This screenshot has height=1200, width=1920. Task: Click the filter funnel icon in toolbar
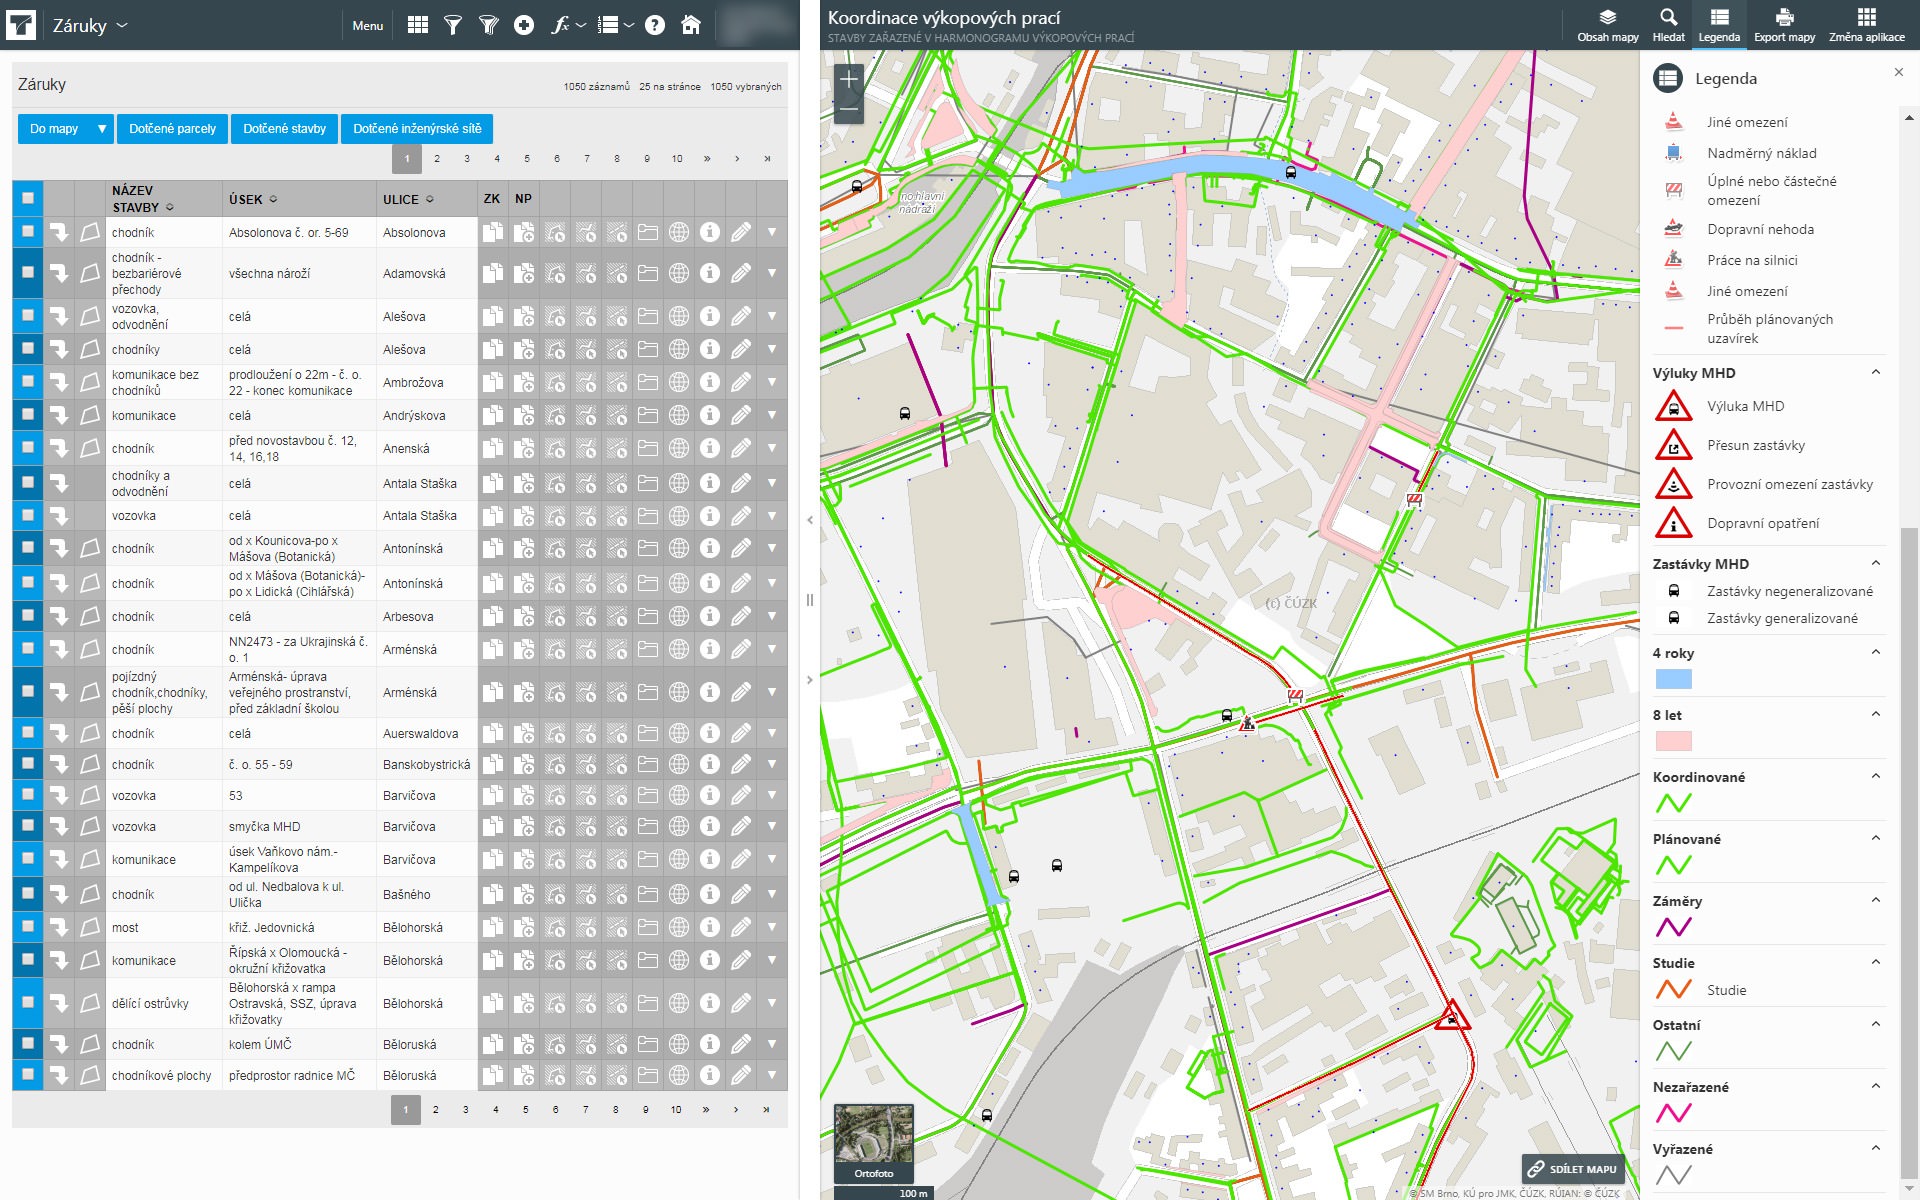(453, 25)
